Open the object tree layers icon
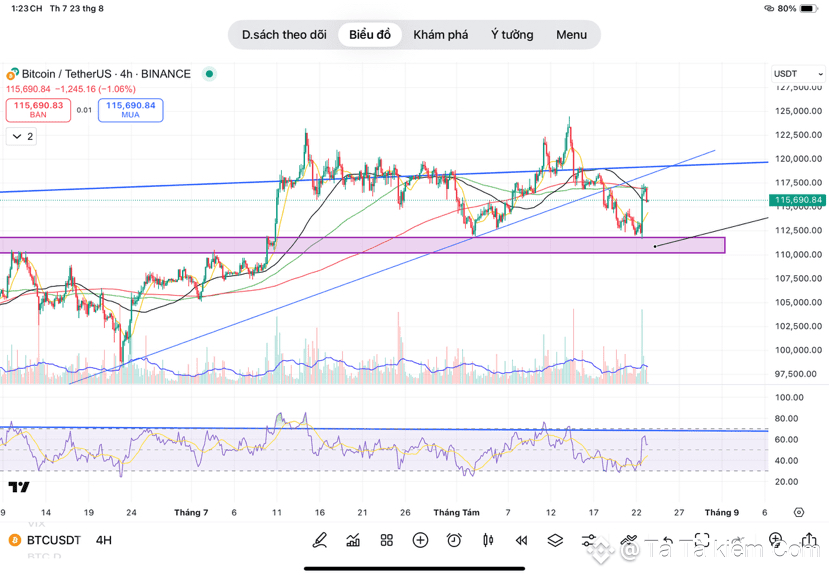This screenshot has height=576, width=829. (x=555, y=540)
